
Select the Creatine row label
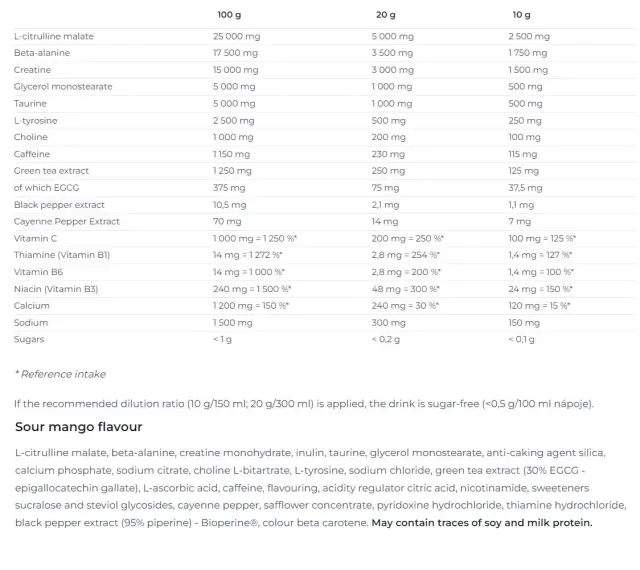tap(33, 70)
